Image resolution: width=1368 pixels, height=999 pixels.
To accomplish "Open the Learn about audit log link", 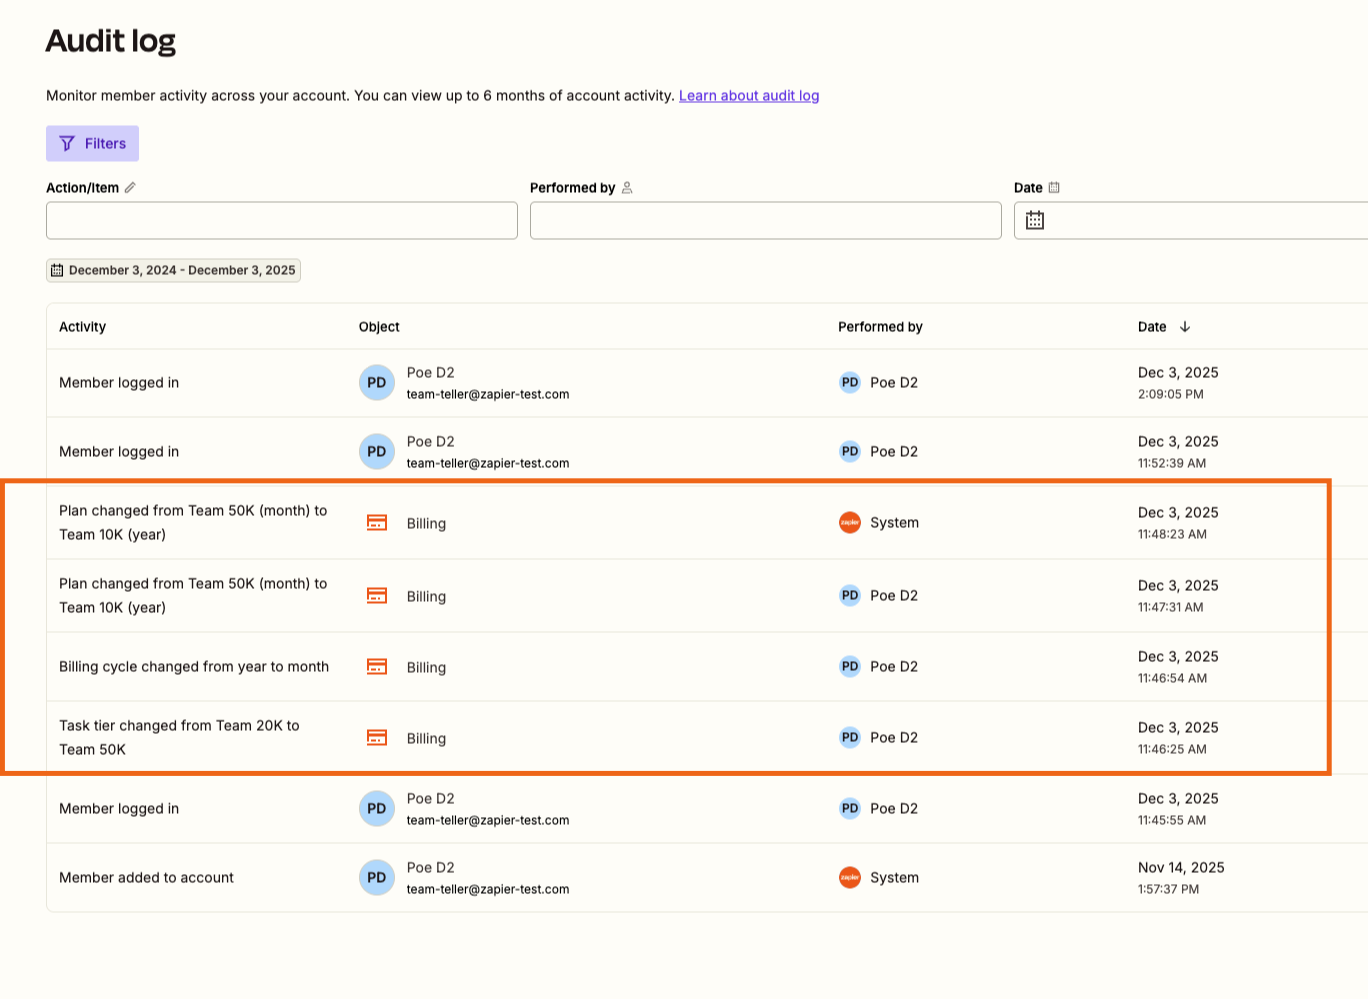I will (748, 95).
